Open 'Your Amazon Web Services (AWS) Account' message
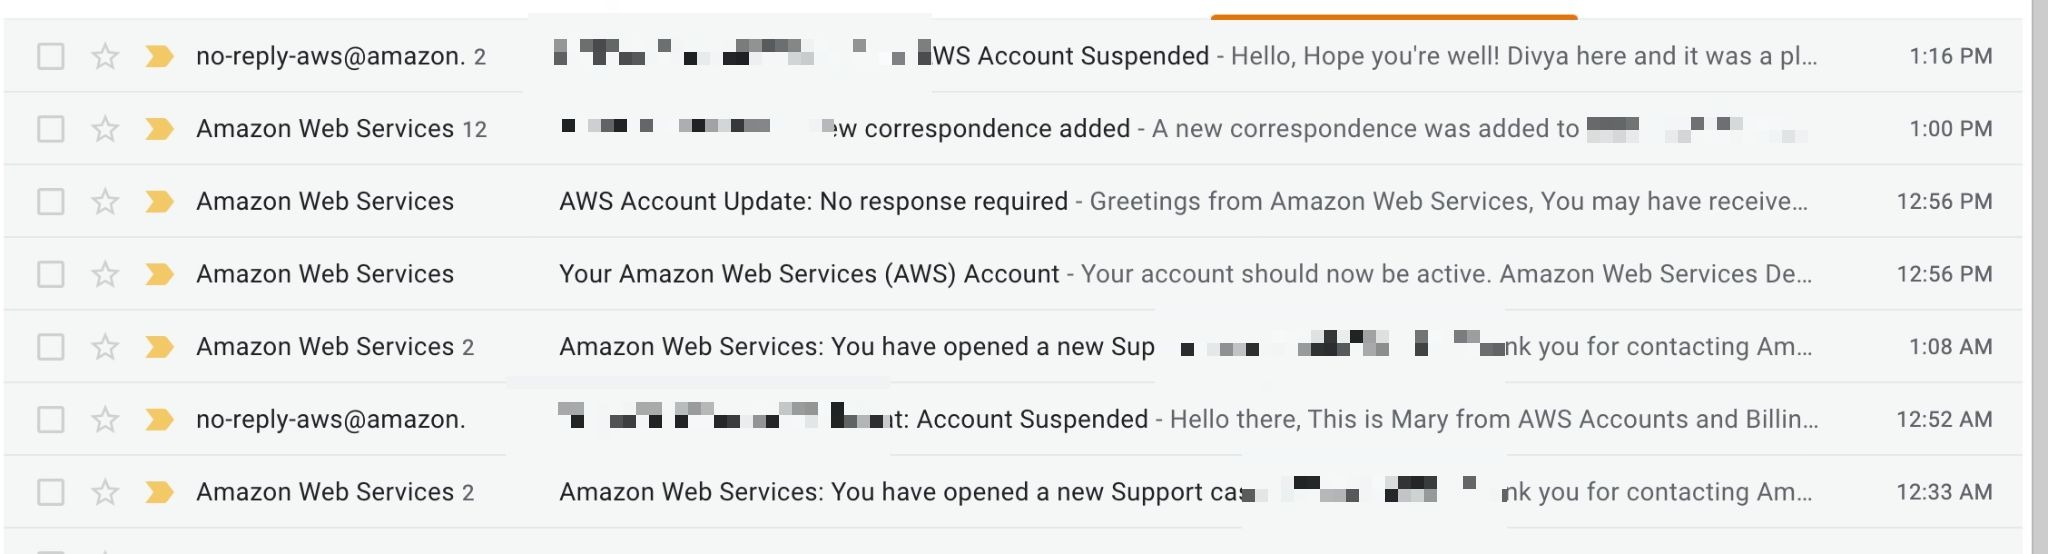This screenshot has width=2048, height=554. click(809, 274)
